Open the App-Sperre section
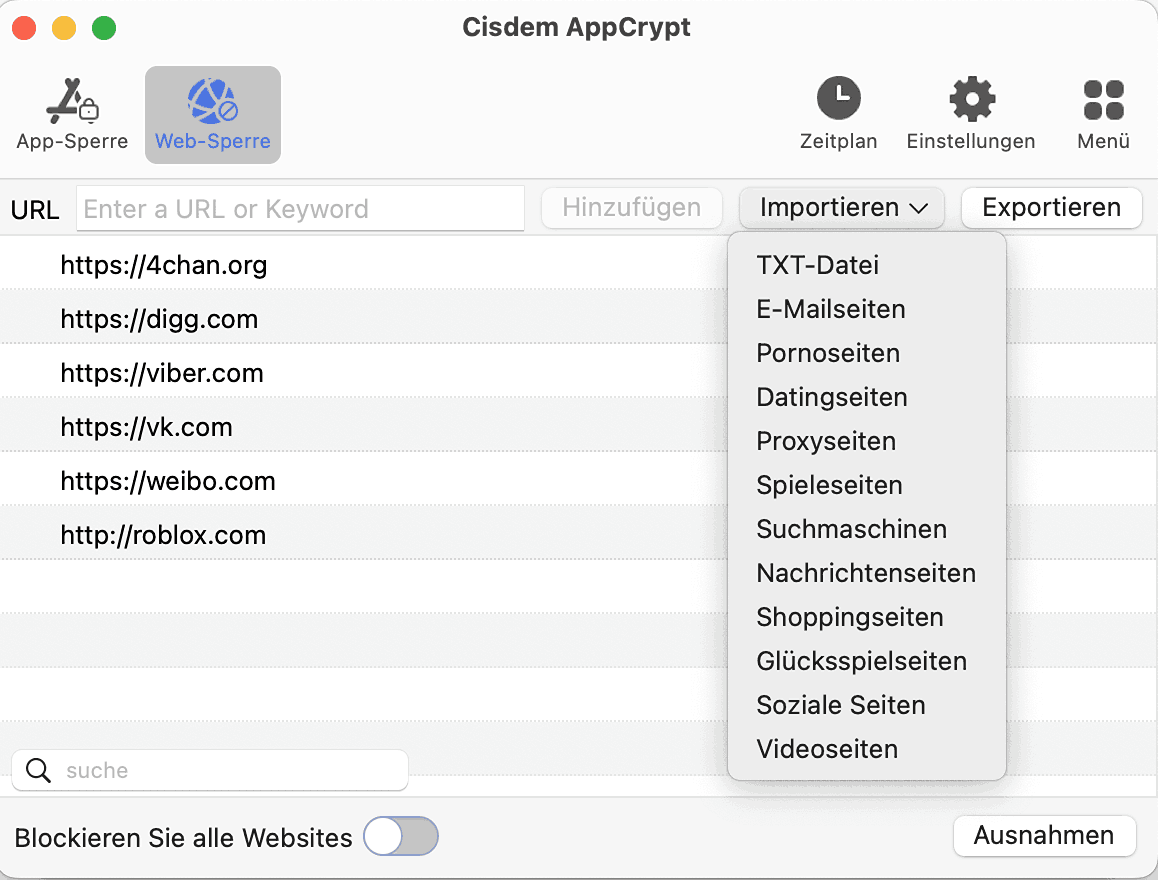The height and width of the screenshot is (880, 1158). pyautogui.click(x=72, y=114)
